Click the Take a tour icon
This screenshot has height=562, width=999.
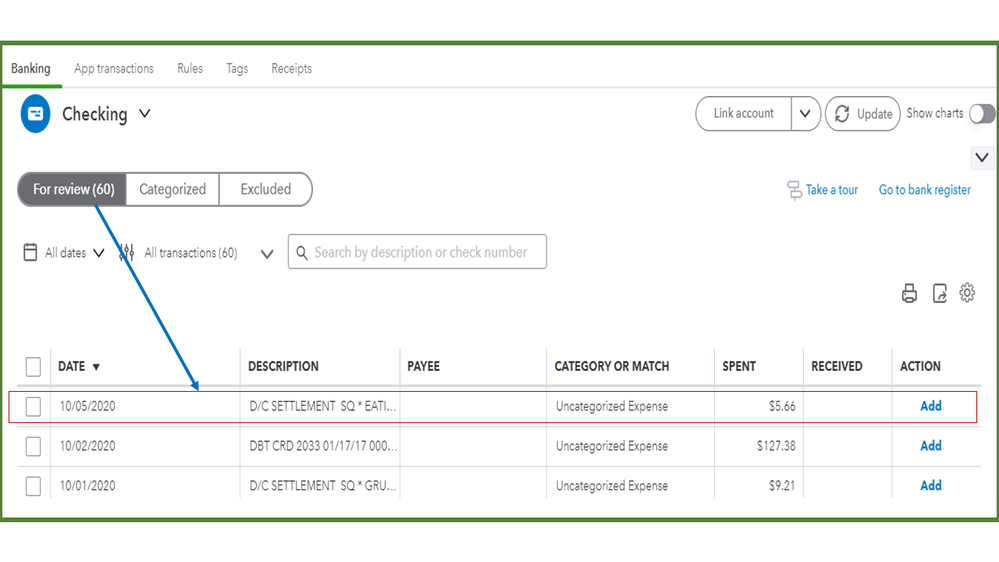click(x=795, y=190)
